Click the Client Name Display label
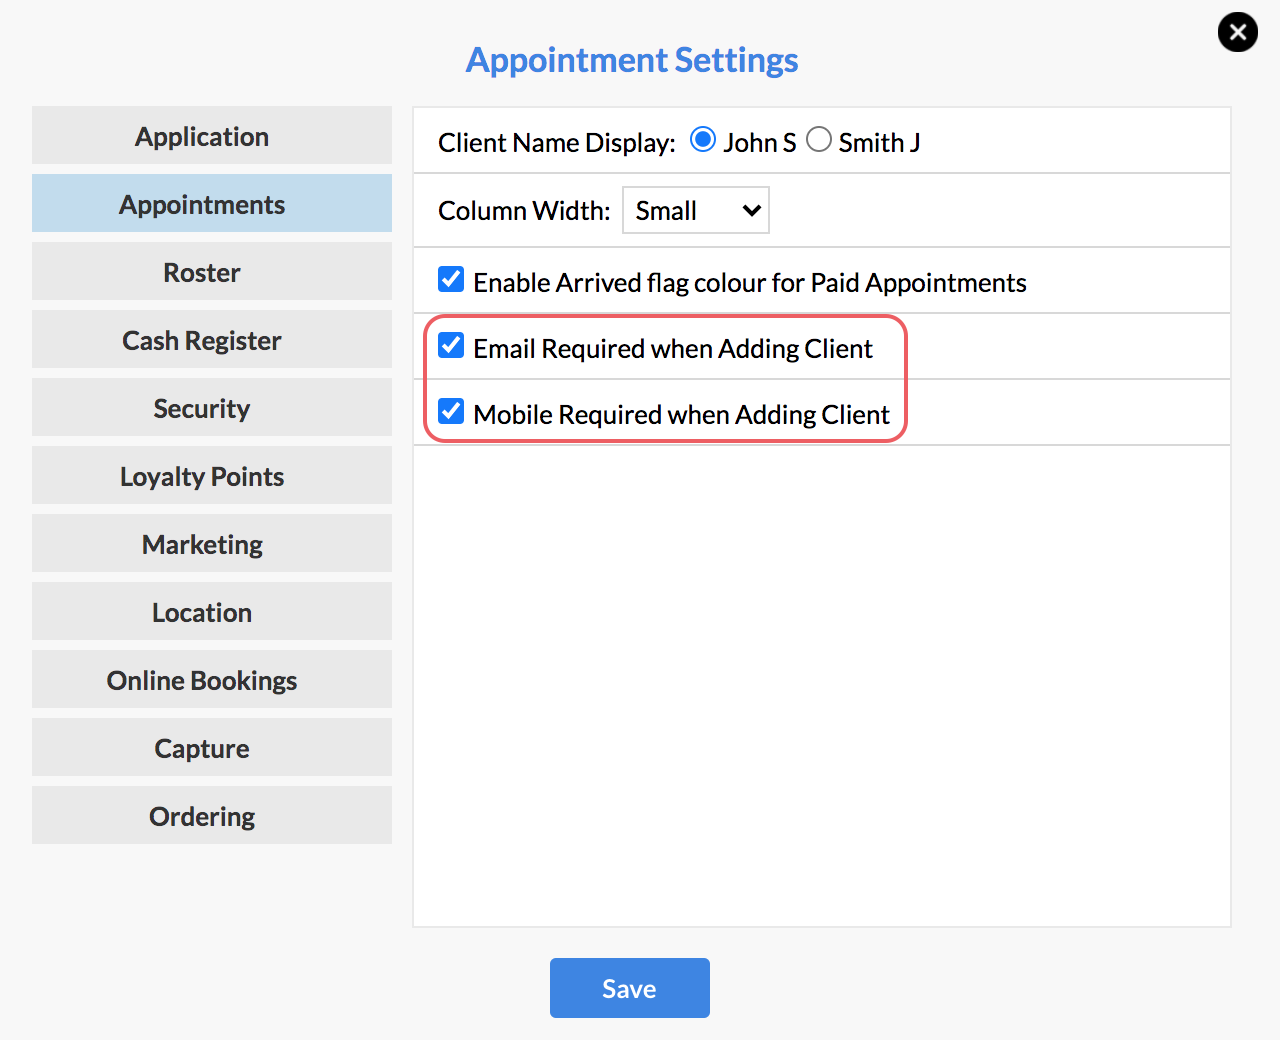1280x1040 pixels. click(x=557, y=143)
